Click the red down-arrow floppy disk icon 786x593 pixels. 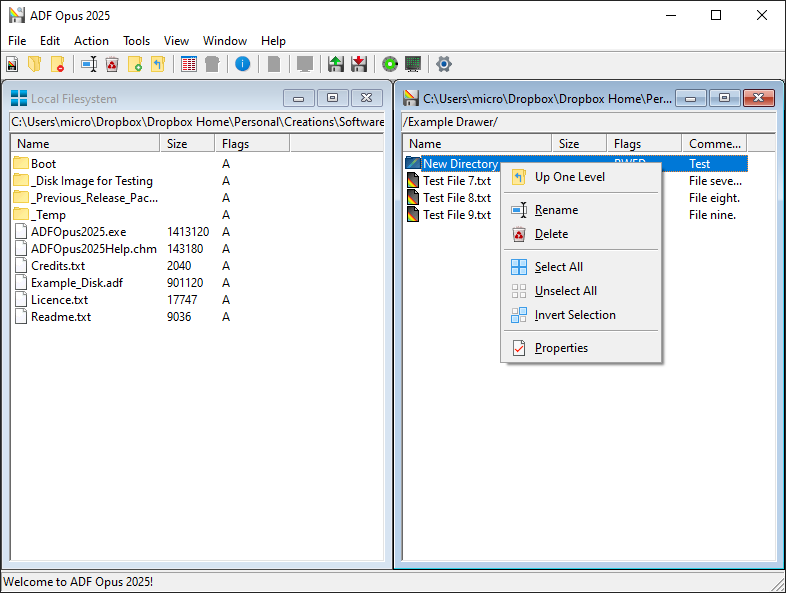click(359, 64)
